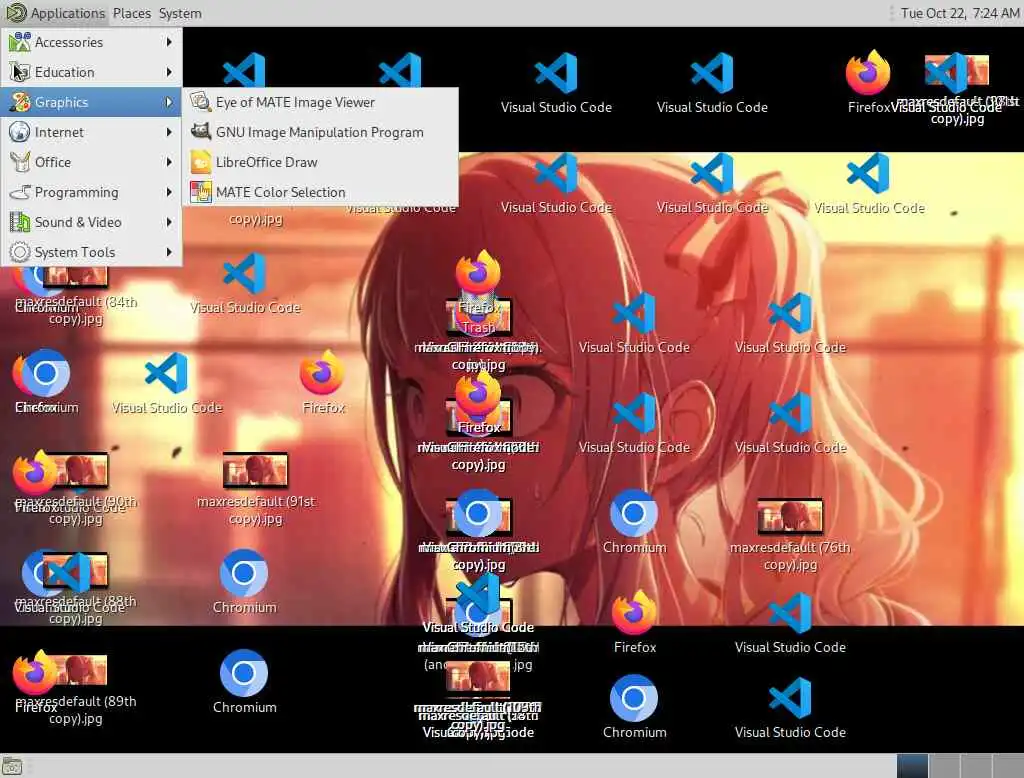Viewport: 1024px width, 778px height.
Task: Switch to the third workspace
Action: click(976, 766)
